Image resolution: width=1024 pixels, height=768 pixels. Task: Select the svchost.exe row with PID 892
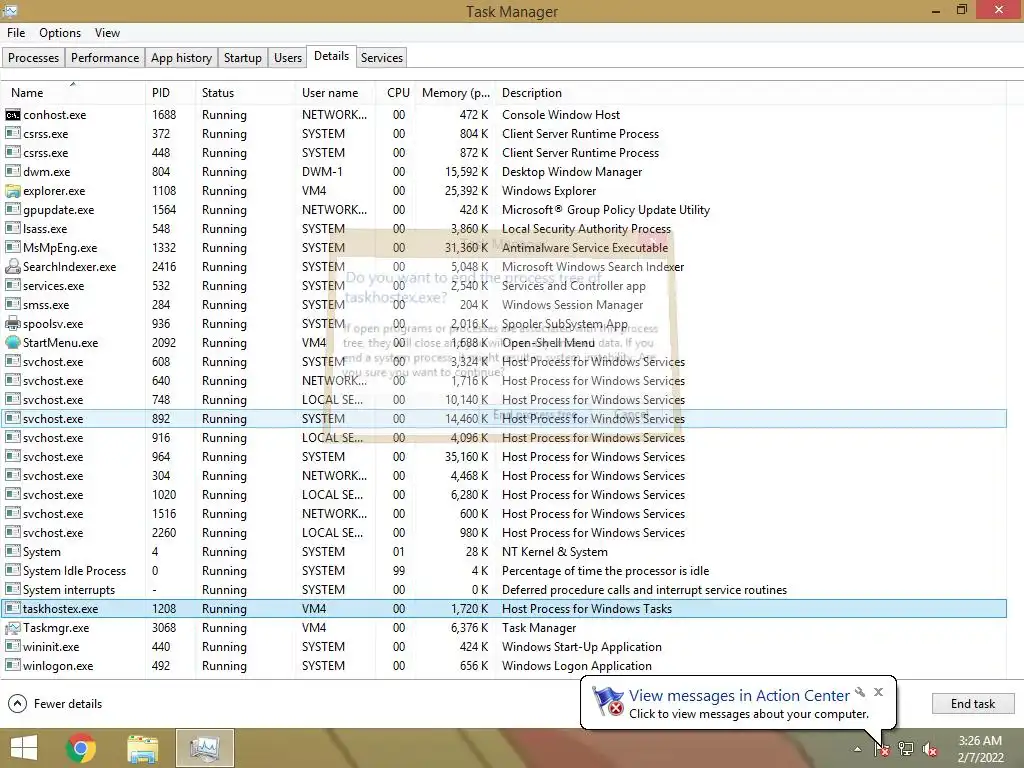click(504, 419)
